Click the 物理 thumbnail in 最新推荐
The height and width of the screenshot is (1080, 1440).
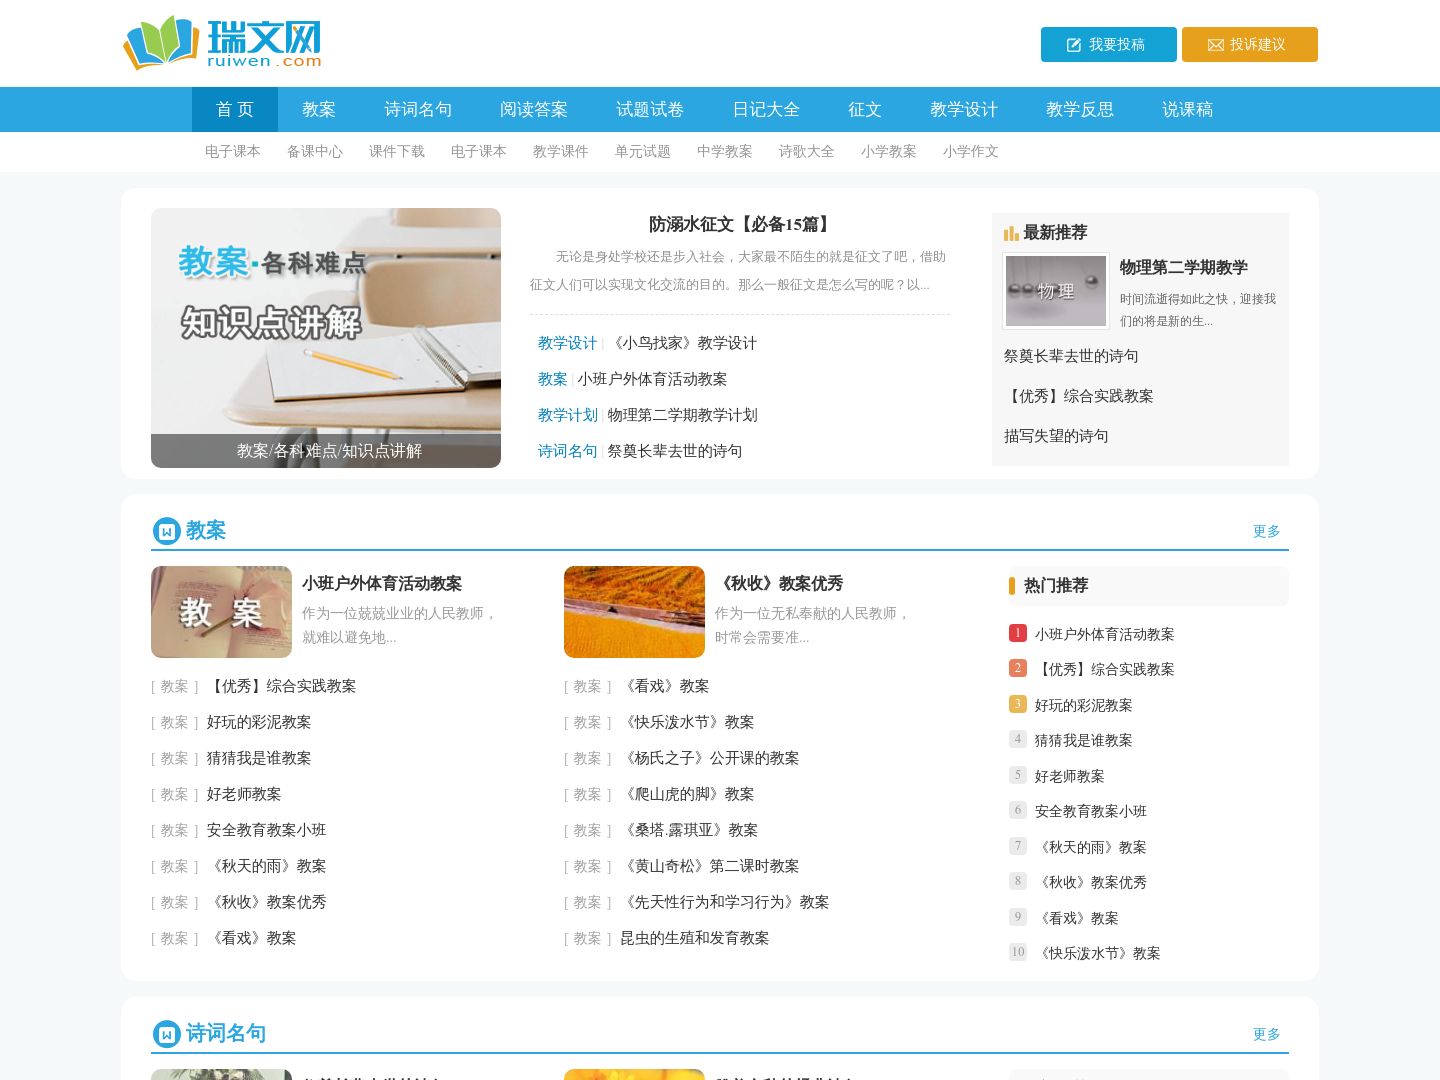point(1056,291)
